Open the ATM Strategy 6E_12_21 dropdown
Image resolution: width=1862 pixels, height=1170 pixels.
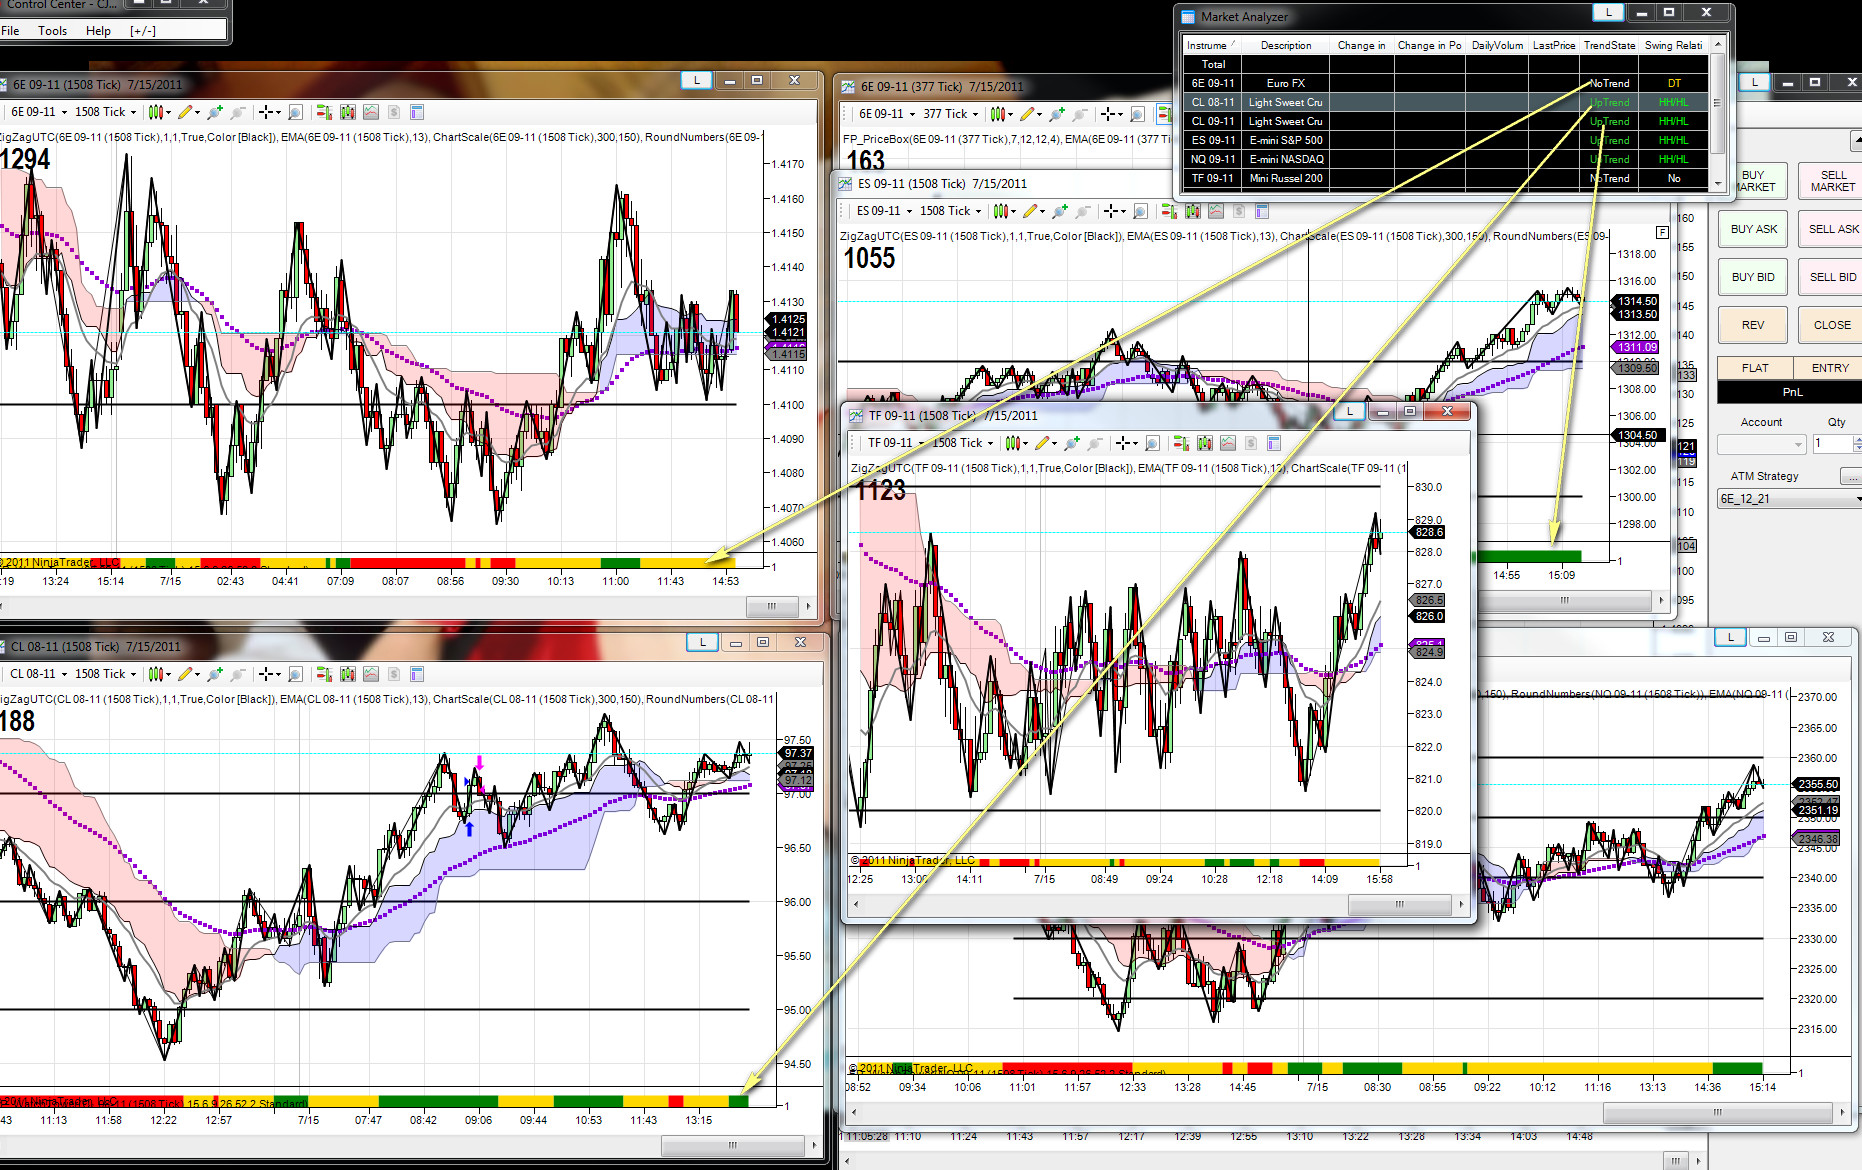(1789, 498)
